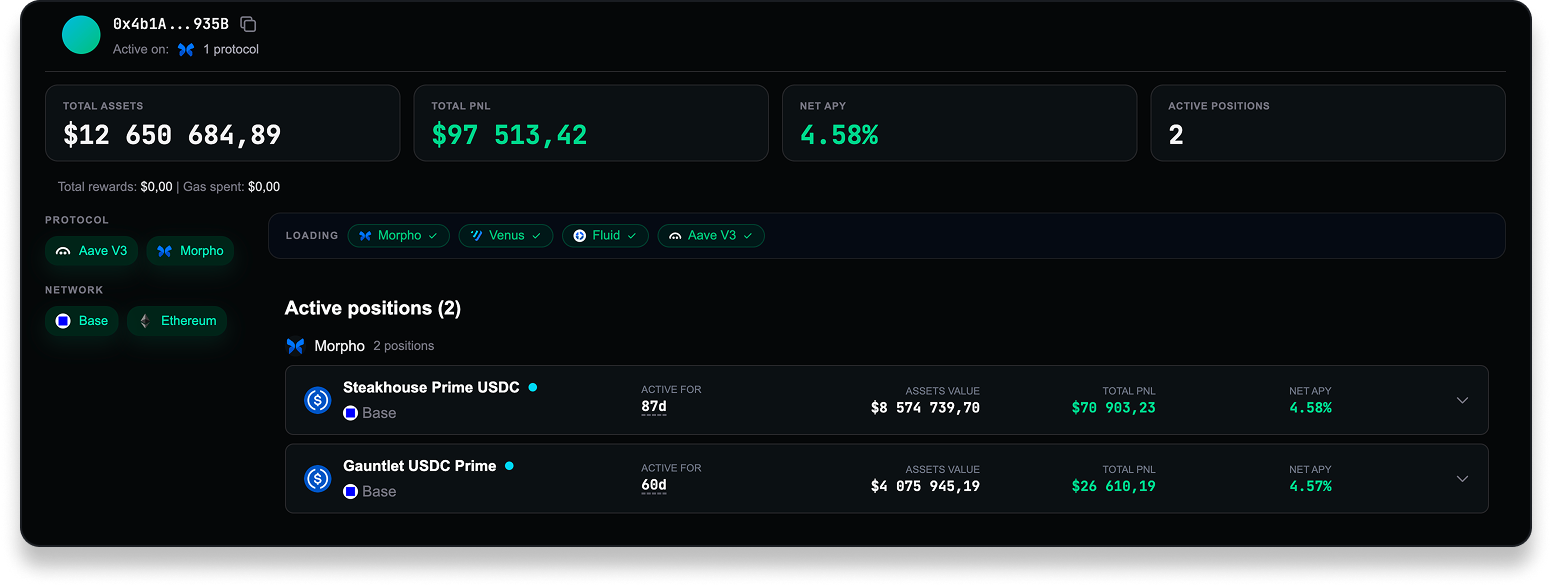Click '1 protocol' text in header
The height and width of the screenshot is (587, 1552).
(x=231, y=49)
